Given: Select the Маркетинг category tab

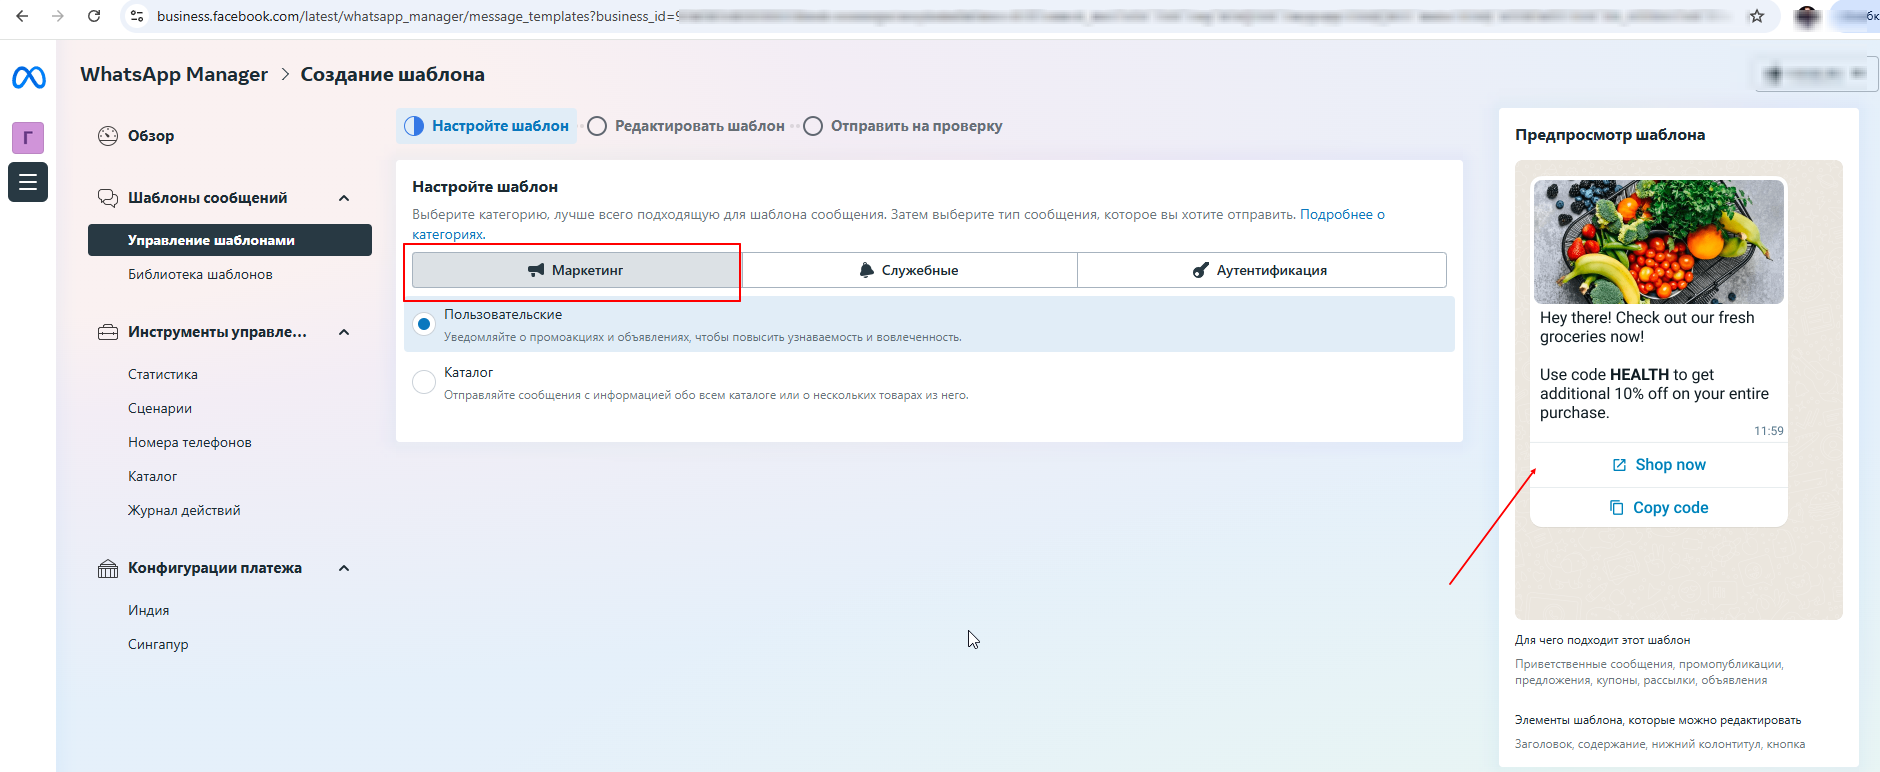Looking at the screenshot, I should (576, 270).
